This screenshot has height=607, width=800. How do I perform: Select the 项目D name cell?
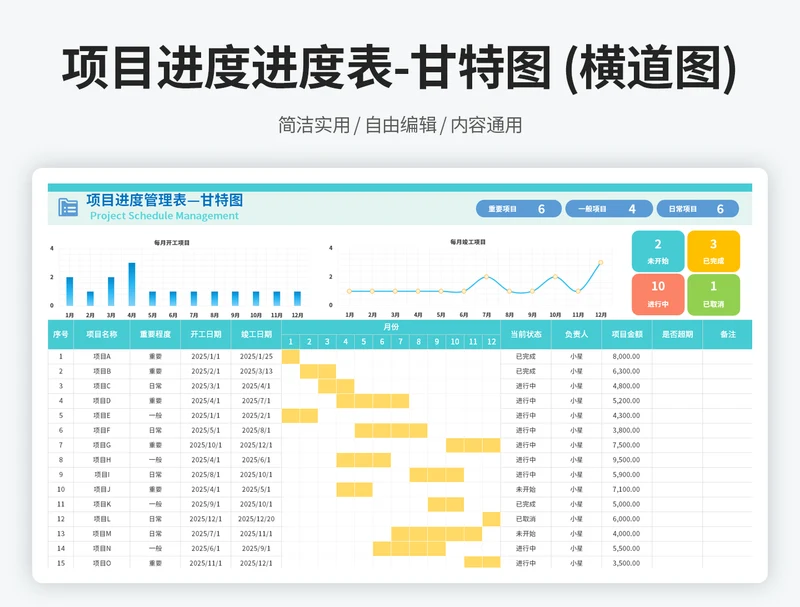102,401
